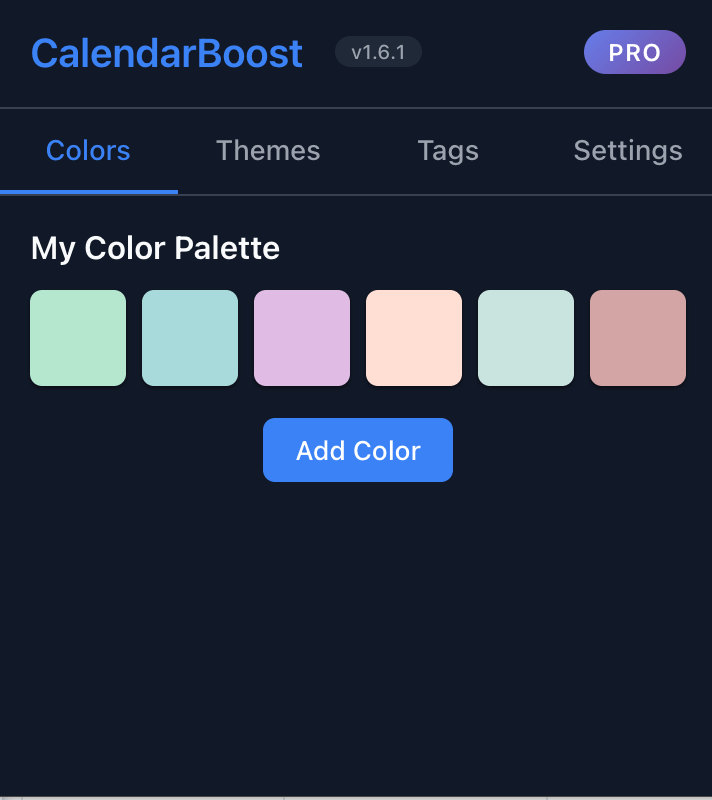Switch to the Tags tab
Screen dimensions: 712x800
coord(447,150)
